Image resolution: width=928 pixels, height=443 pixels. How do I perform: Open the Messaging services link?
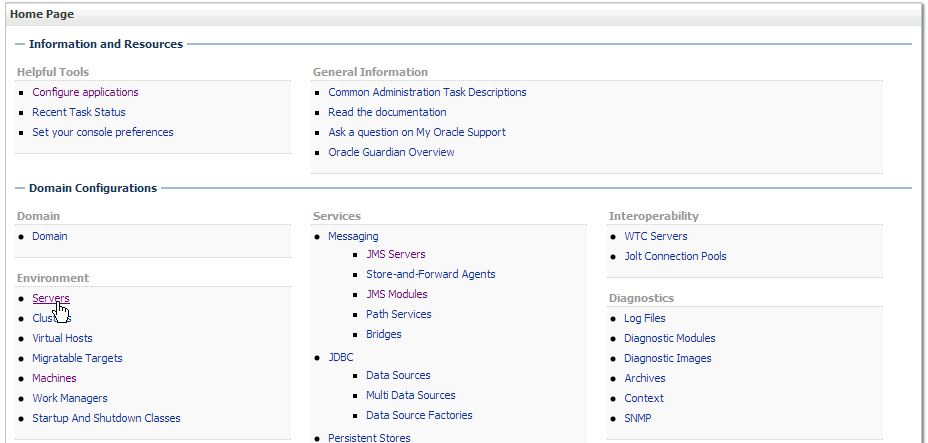coord(353,236)
